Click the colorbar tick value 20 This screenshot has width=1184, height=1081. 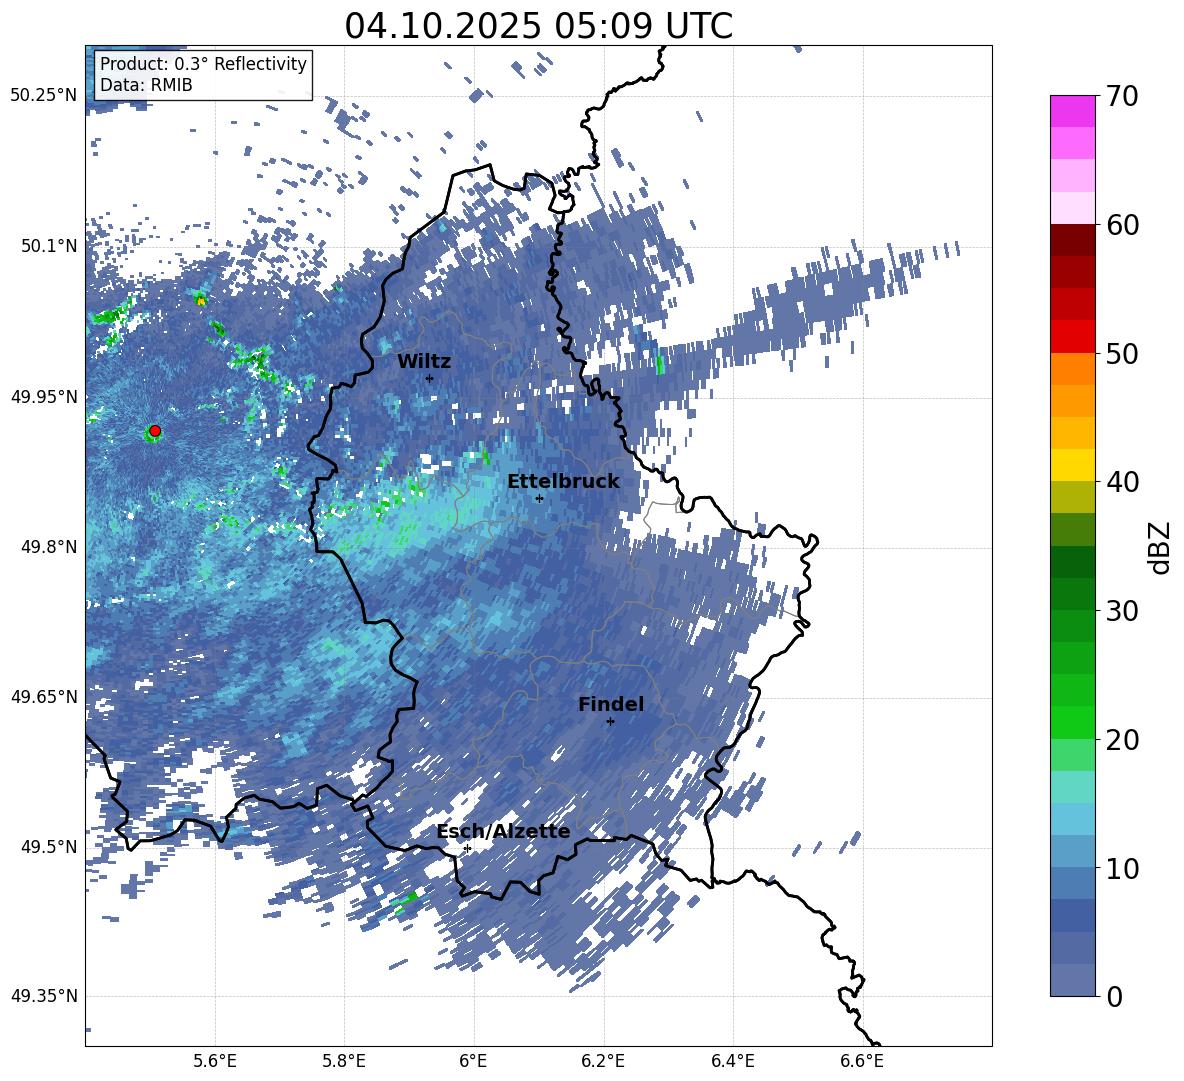[1122, 740]
